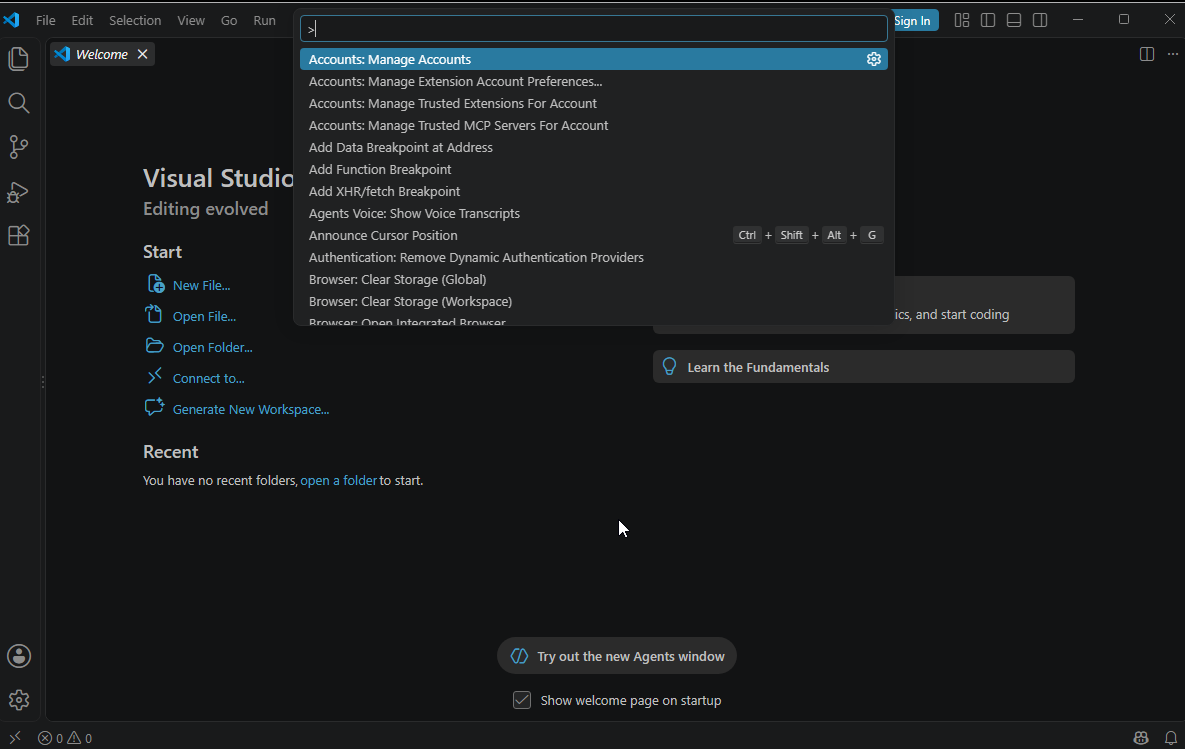Viewport: 1185px width, 749px height.
Task: Select the Welcome editor tab
Action: pos(102,54)
